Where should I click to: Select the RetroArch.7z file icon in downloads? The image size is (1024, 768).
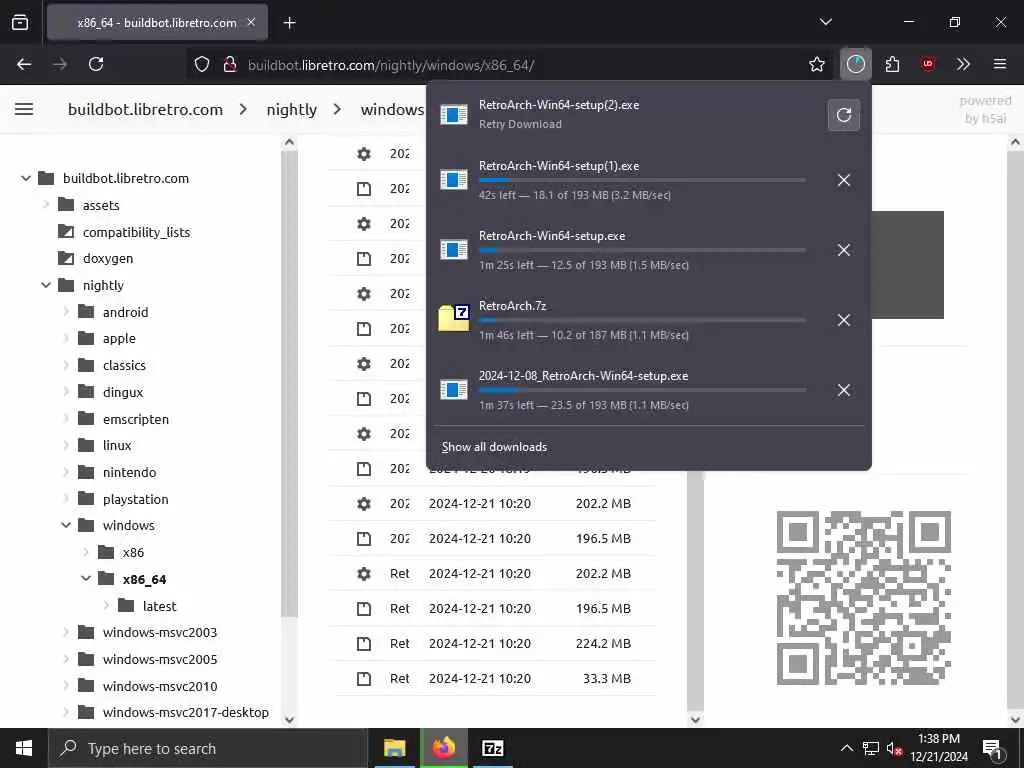[454, 318]
